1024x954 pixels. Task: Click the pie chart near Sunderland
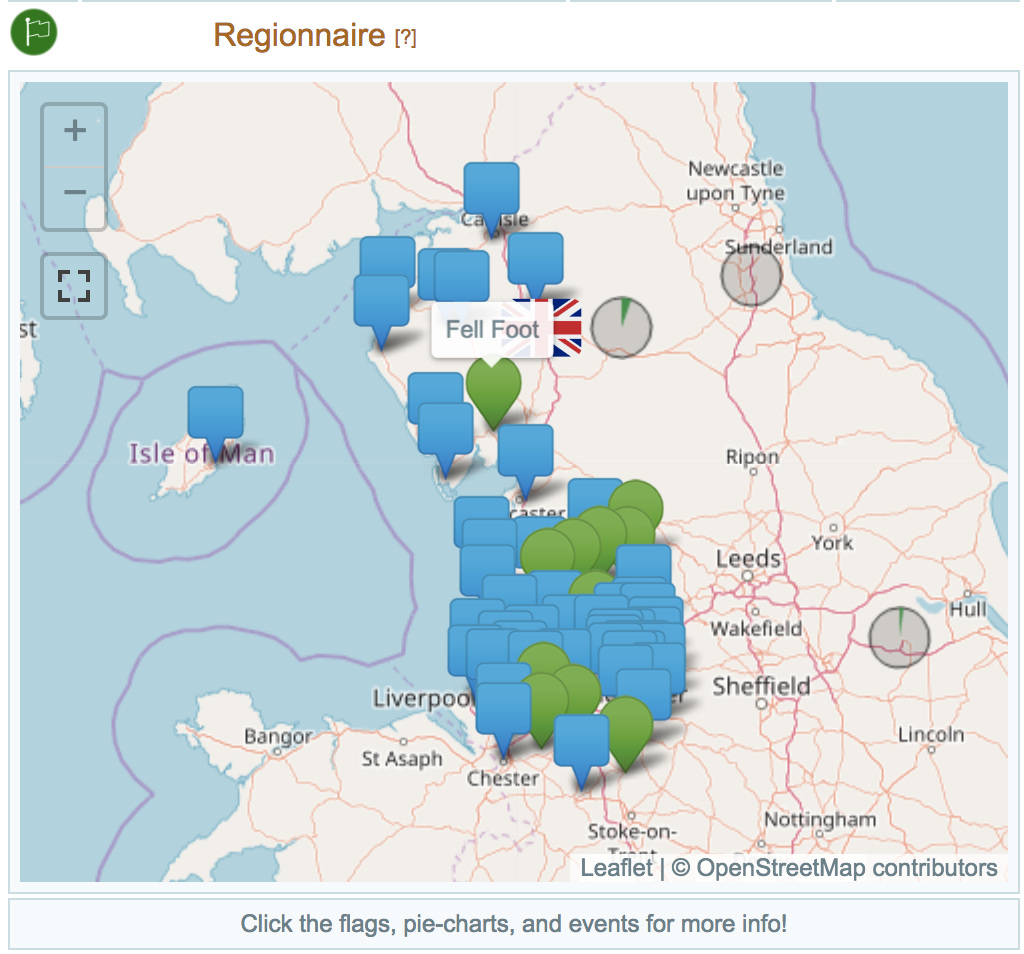pyautogui.click(x=751, y=277)
